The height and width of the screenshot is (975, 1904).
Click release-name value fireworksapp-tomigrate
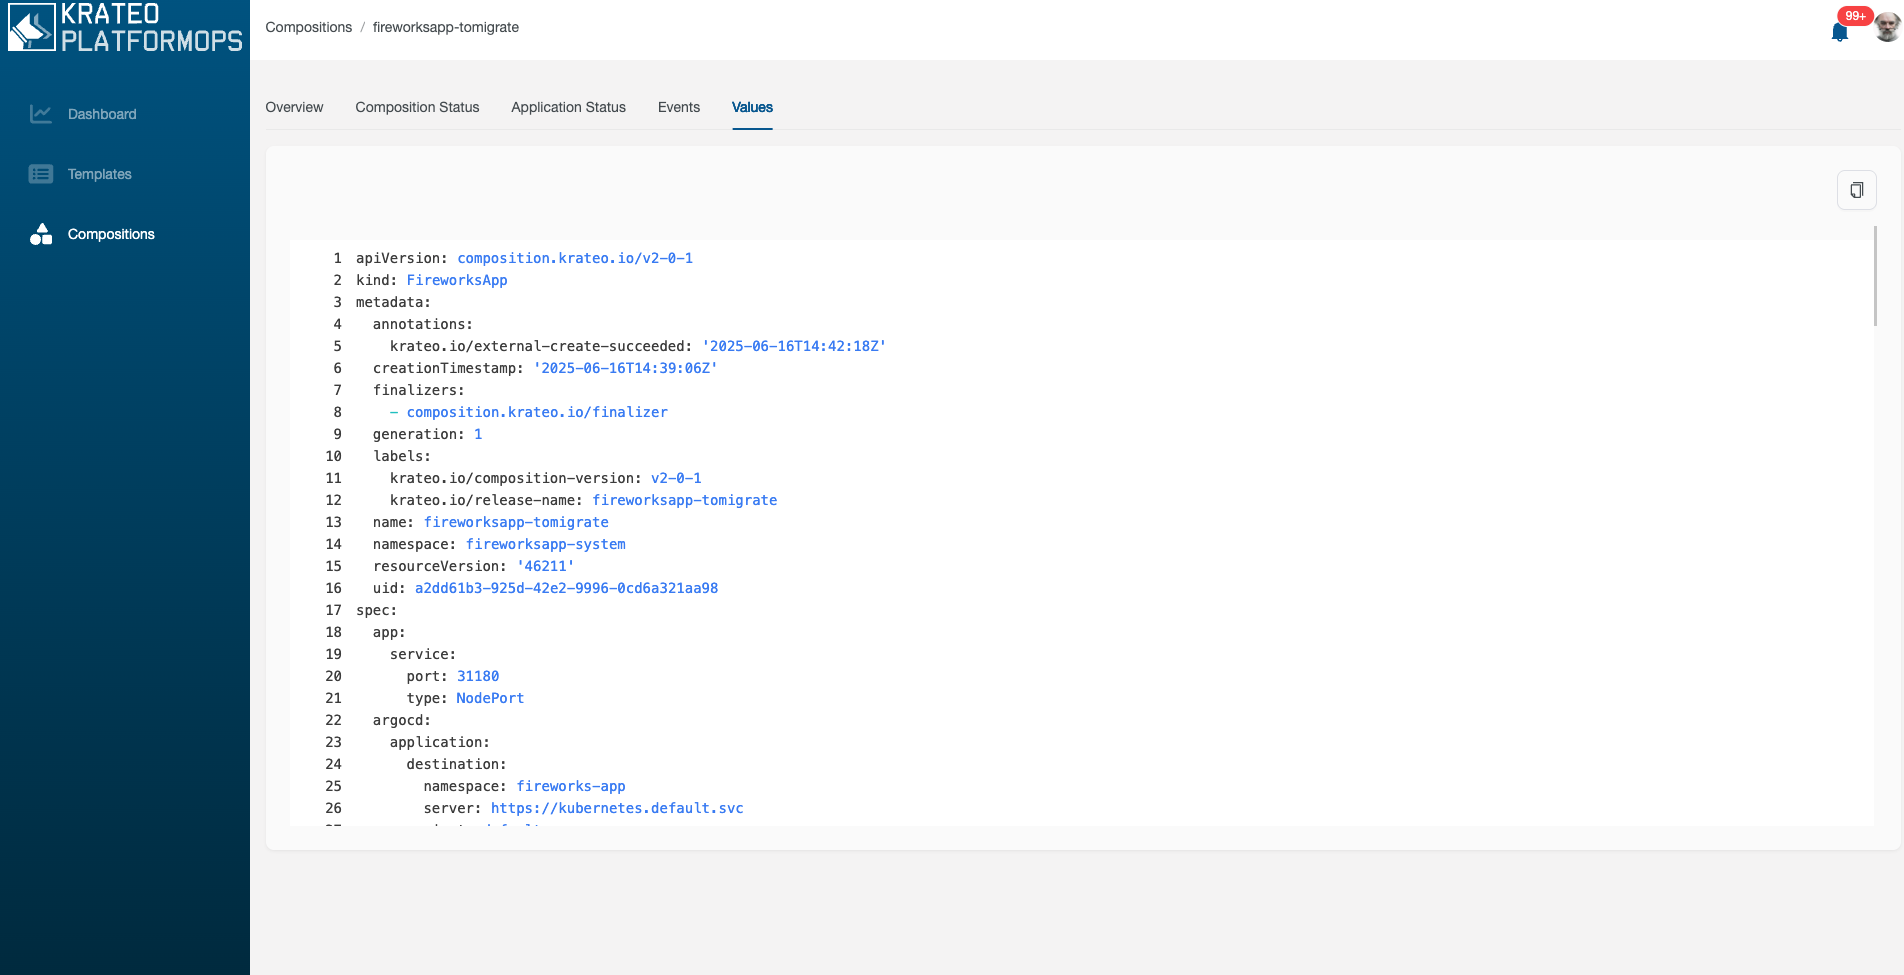[x=685, y=500]
